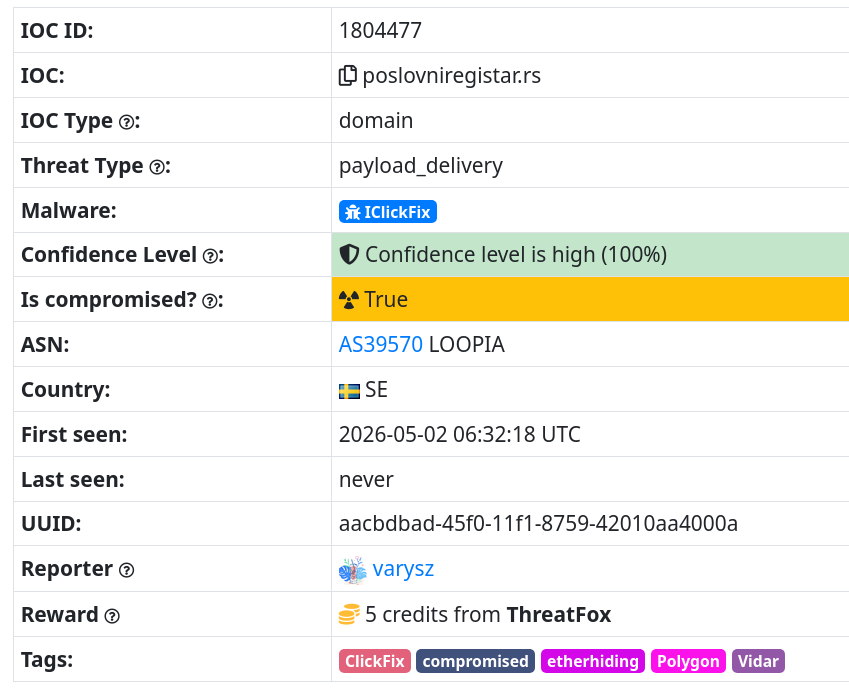Click the Confidence Level help icon
This screenshot has width=849, height=690.
(210, 256)
